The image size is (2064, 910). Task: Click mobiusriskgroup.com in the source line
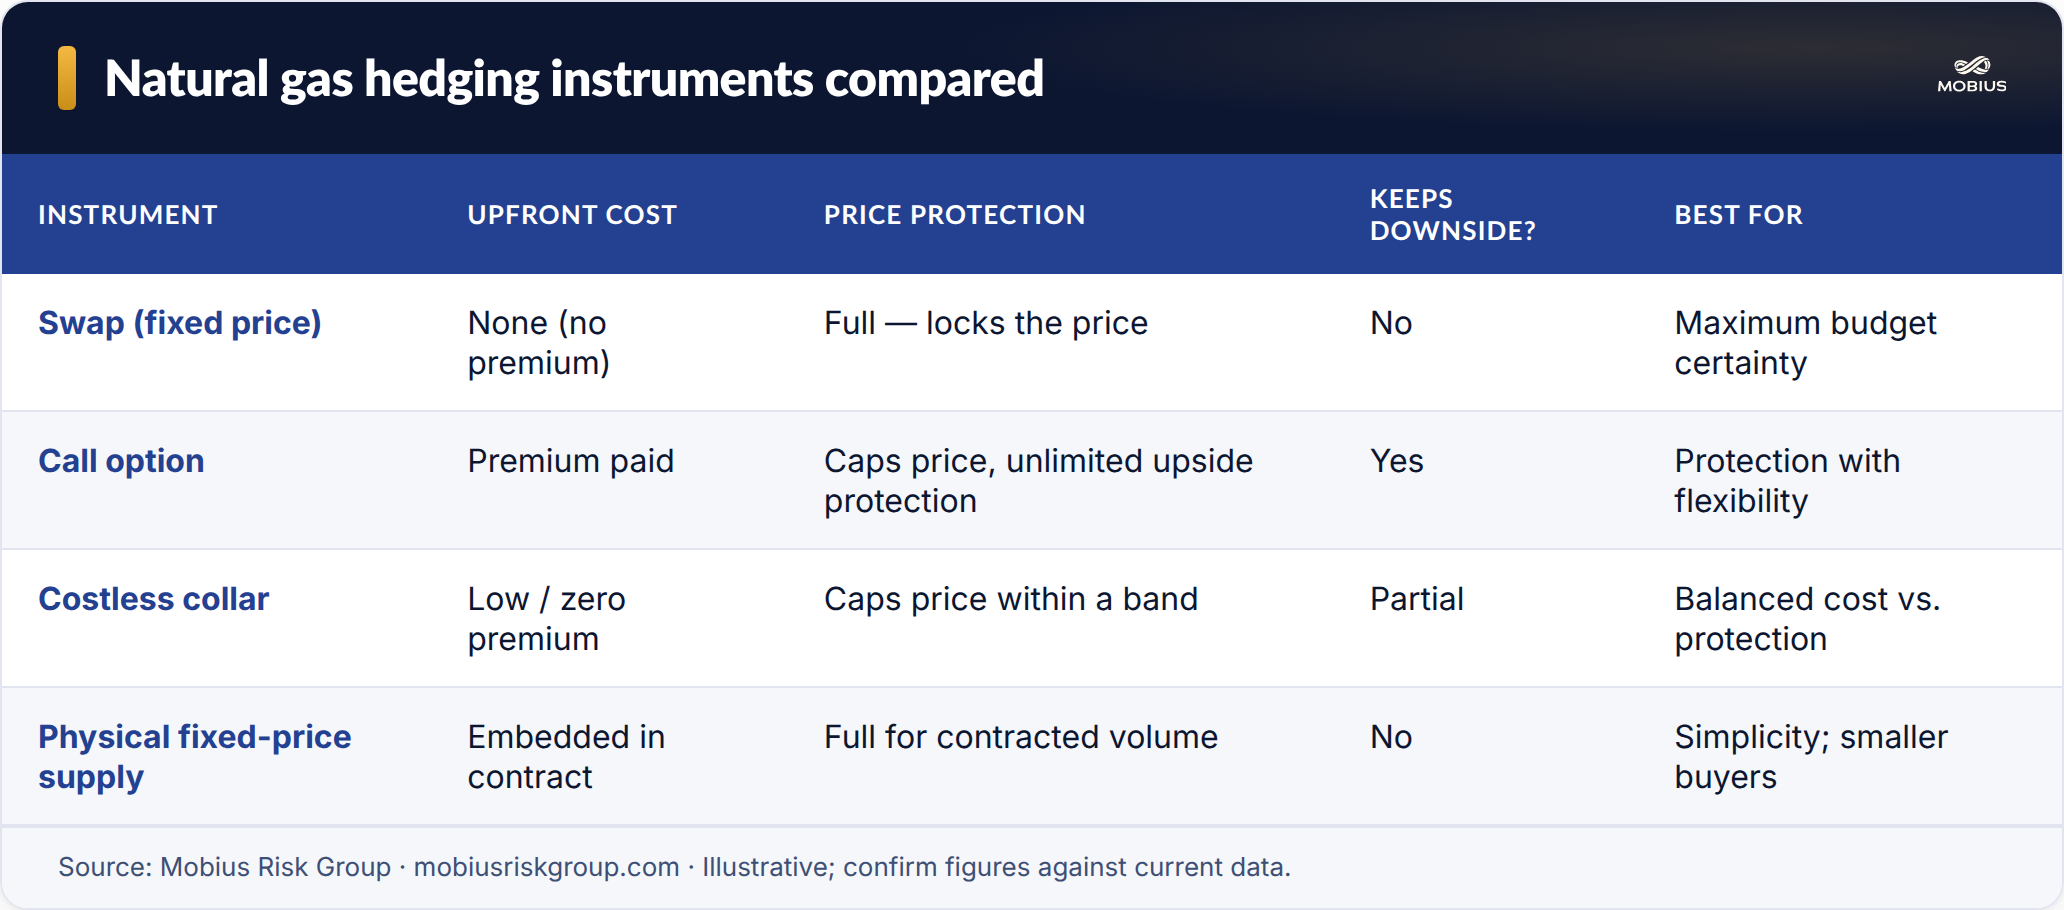click(x=546, y=867)
